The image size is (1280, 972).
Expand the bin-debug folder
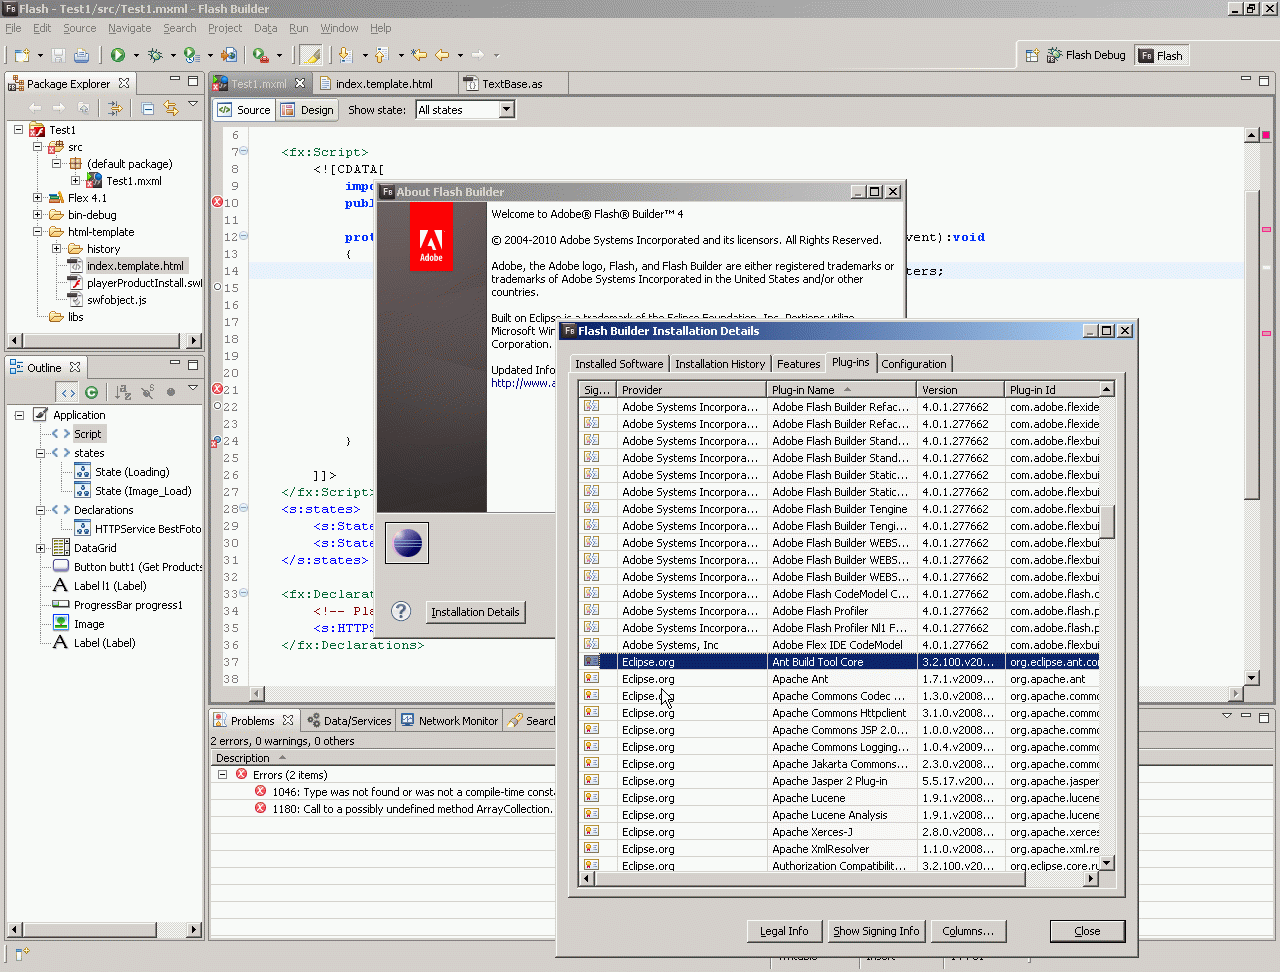point(38,215)
